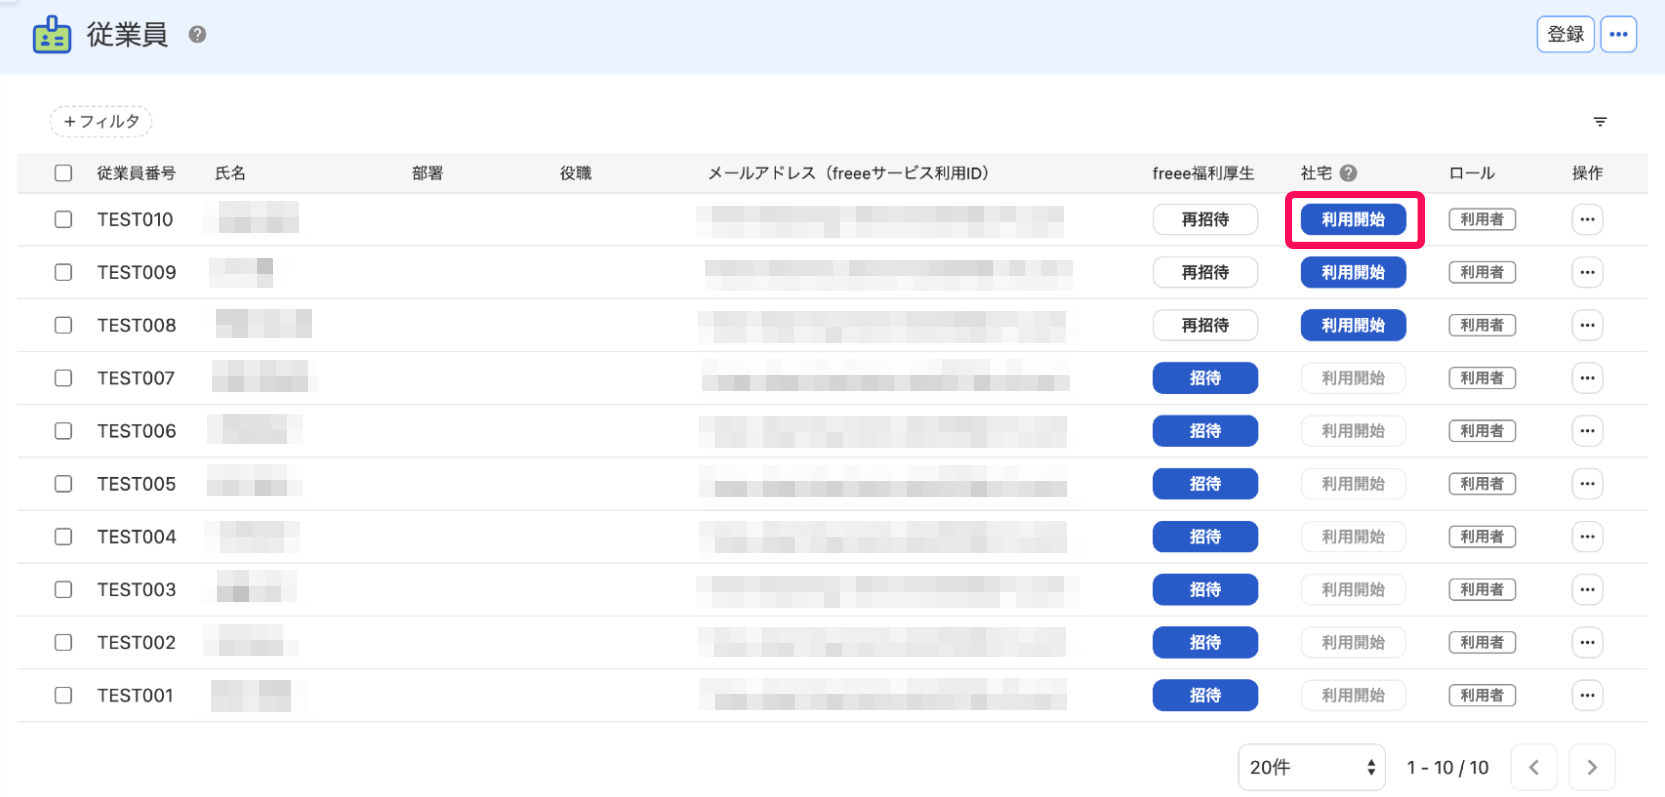Click the 役職 column header
Viewport: 1665px width, 797px height.
(575, 173)
